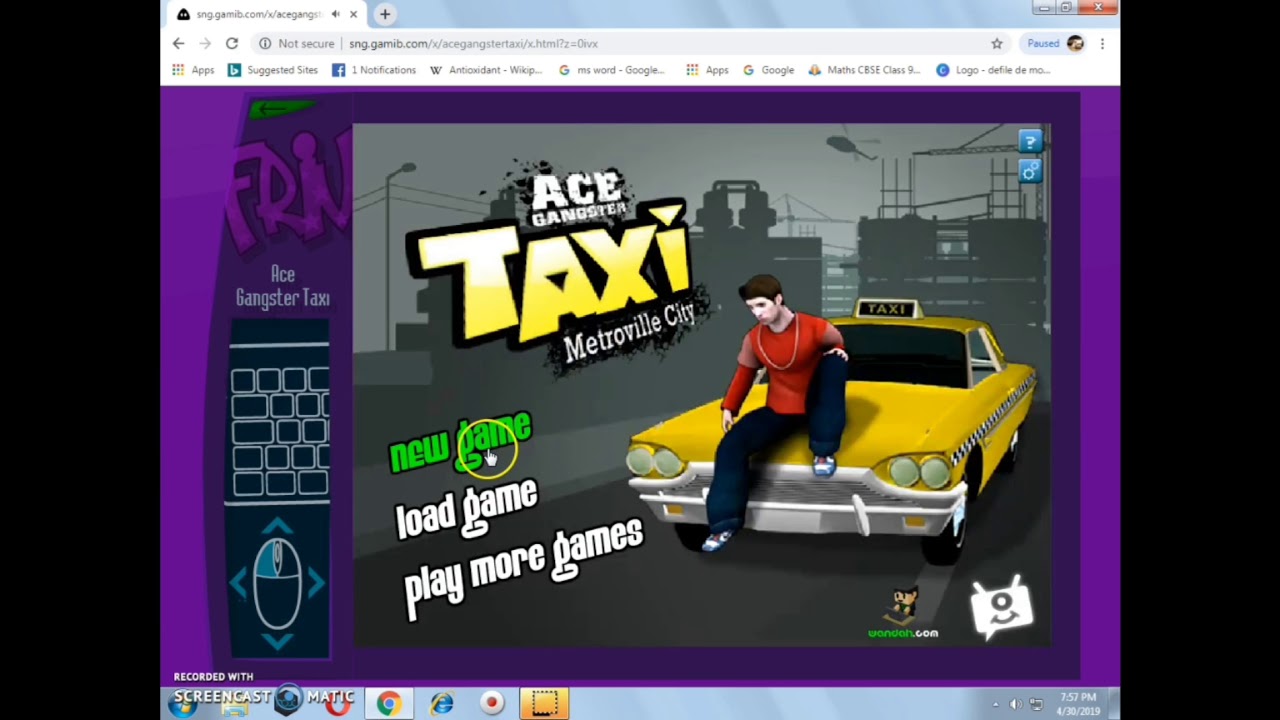Mute the tab via speaker icon
The height and width of the screenshot is (720, 1280).
coord(335,14)
